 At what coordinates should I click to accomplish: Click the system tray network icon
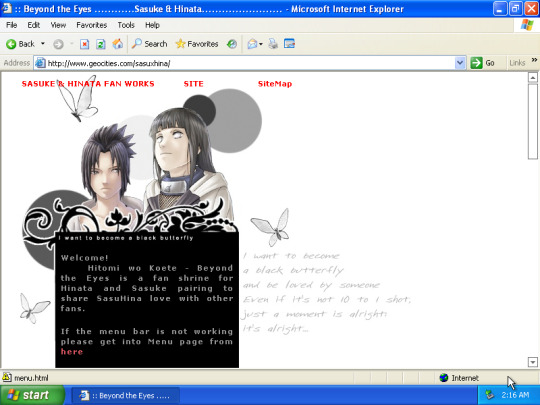(489, 395)
